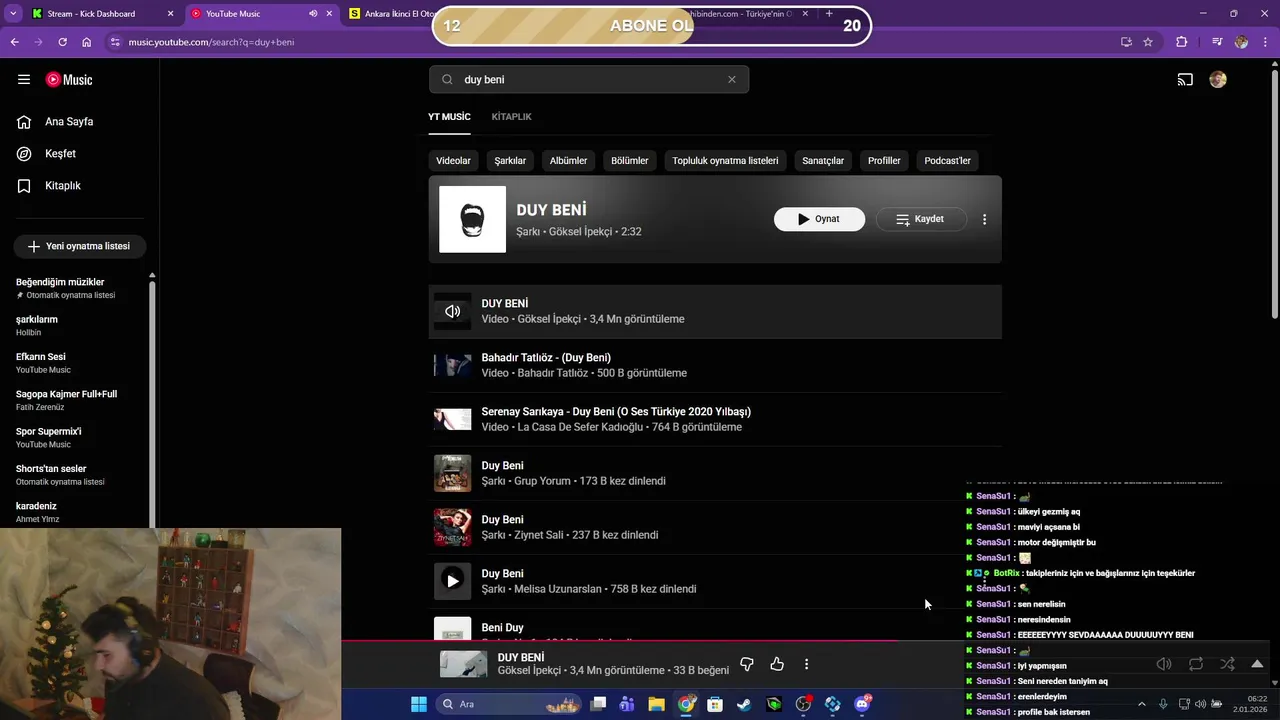Filter results by Sanatçılar
Screen dimensions: 1280x720
823,160
